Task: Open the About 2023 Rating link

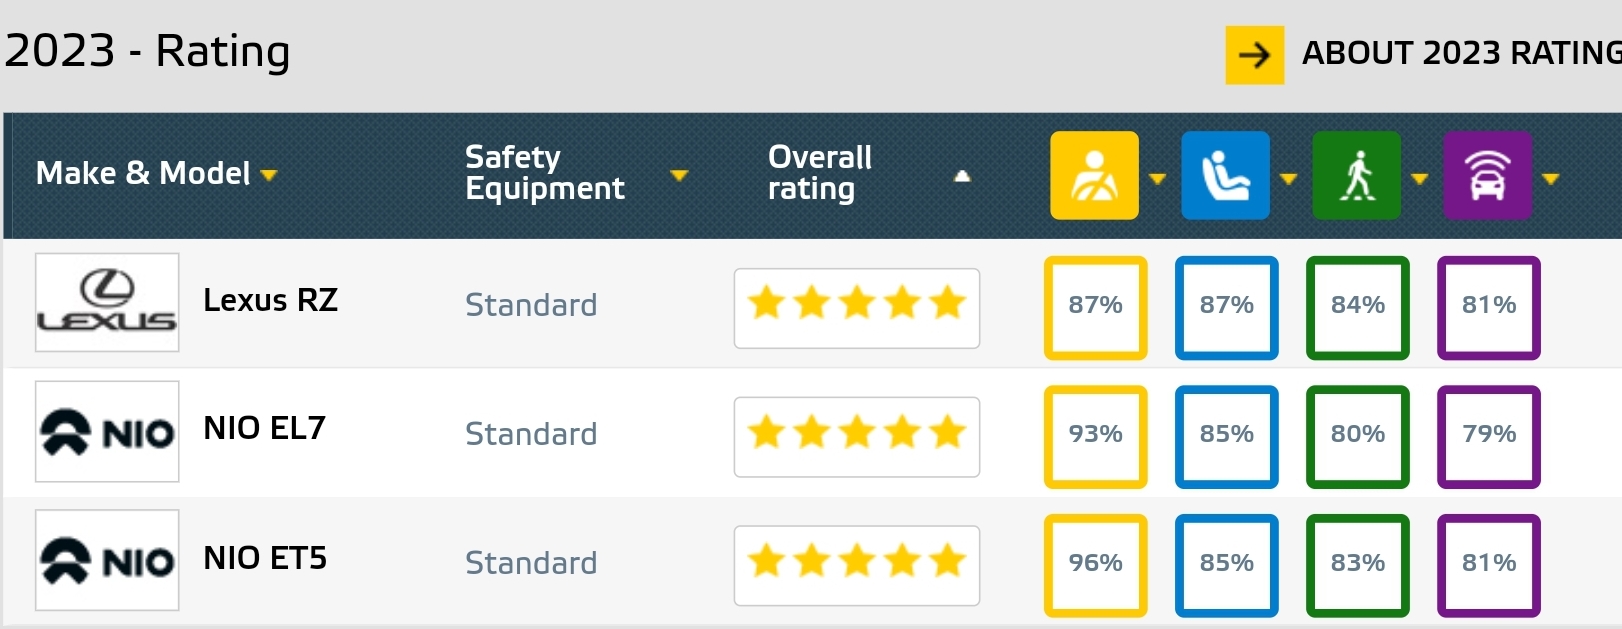Action: (1461, 53)
